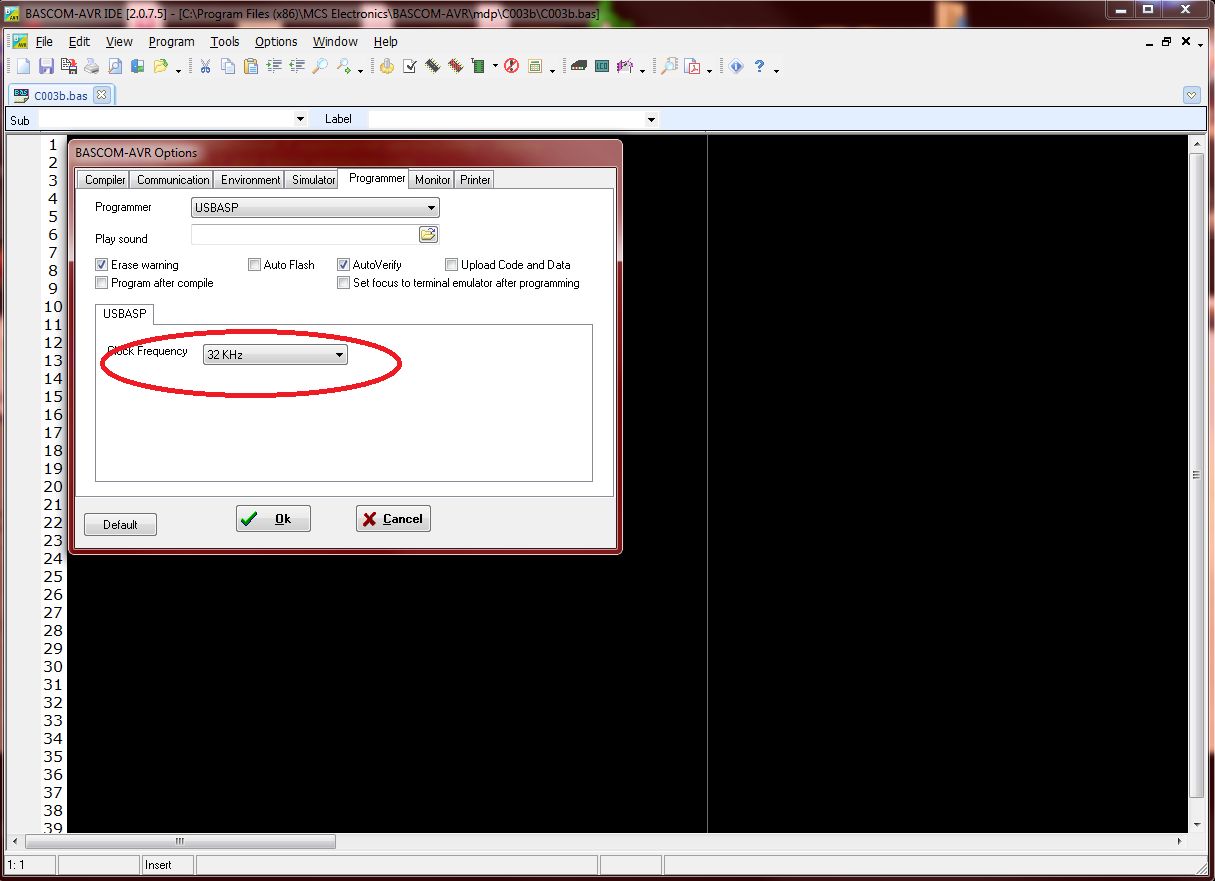
Task: Open the dropdown arrow beside Program Chip
Action: click(495, 67)
